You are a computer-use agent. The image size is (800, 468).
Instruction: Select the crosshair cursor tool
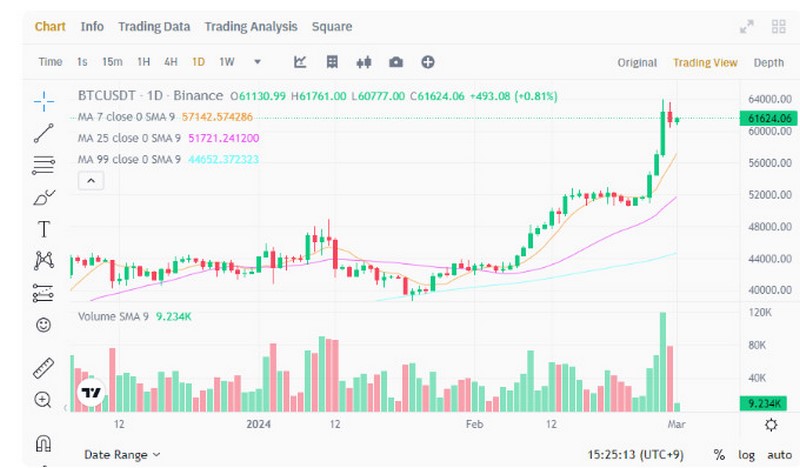44,101
